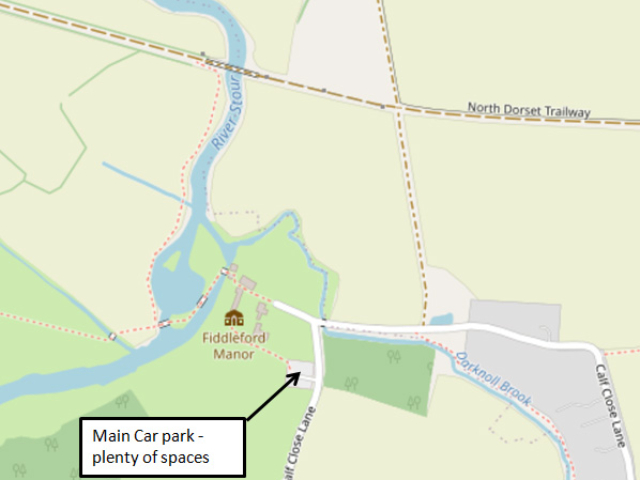The width and height of the screenshot is (640, 480).
Task: Click the Fiddleford Manor castle icon
Action: pyautogui.click(x=234, y=318)
